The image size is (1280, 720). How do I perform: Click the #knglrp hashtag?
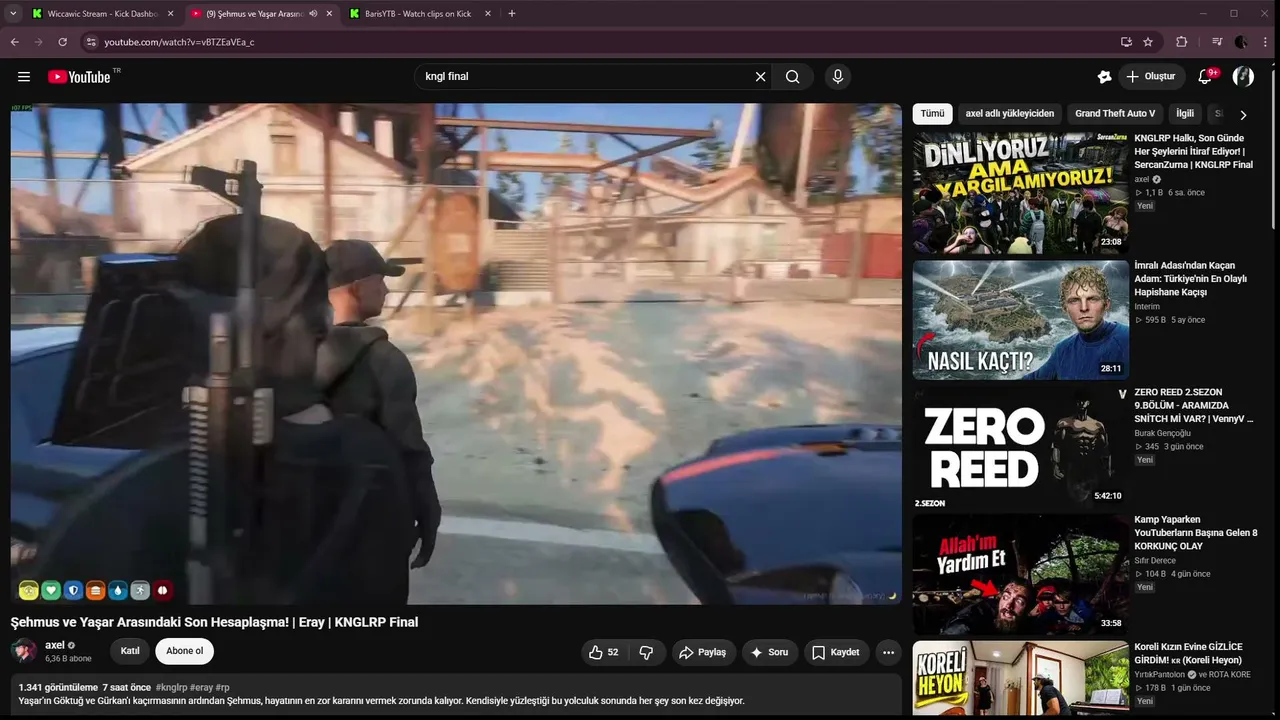[171, 688]
